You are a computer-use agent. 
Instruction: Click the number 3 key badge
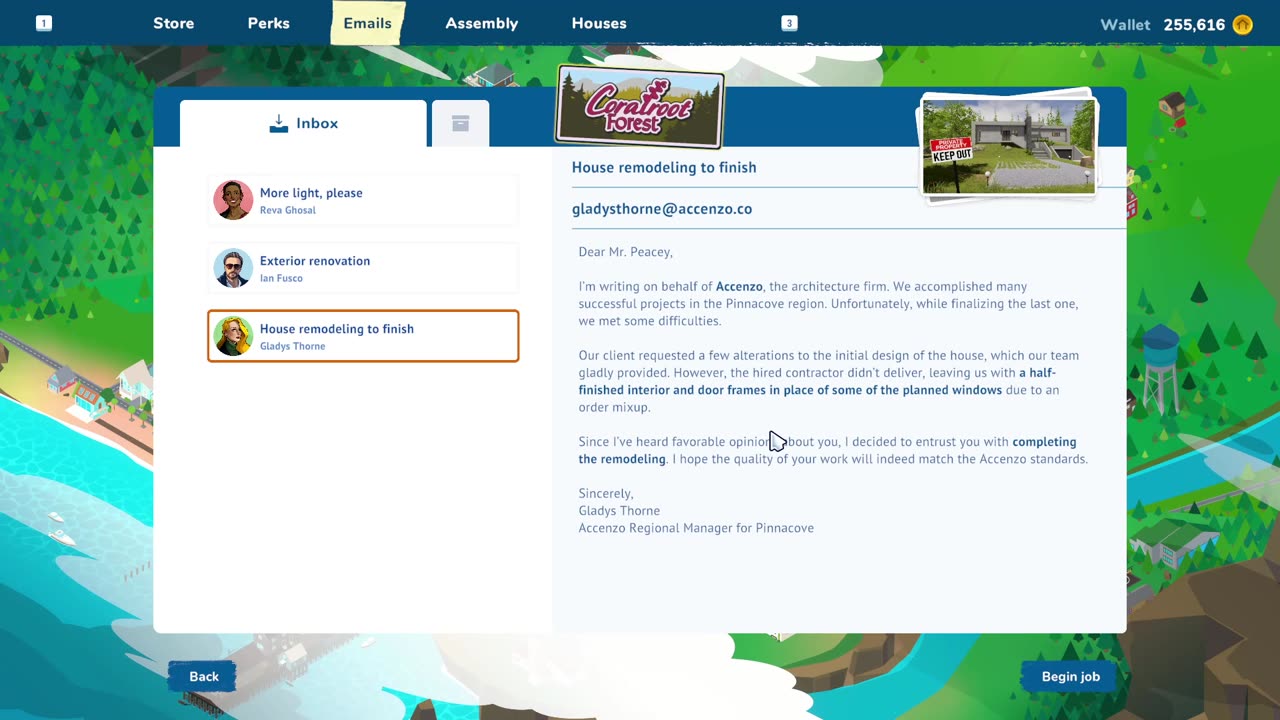(x=789, y=23)
